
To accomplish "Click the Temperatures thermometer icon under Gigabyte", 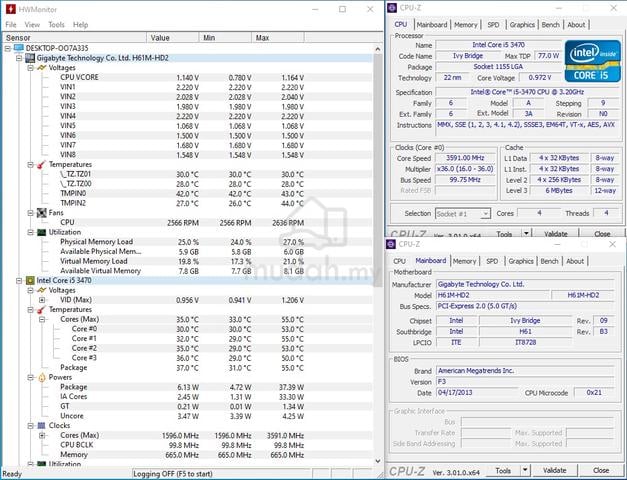I will [x=42, y=164].
